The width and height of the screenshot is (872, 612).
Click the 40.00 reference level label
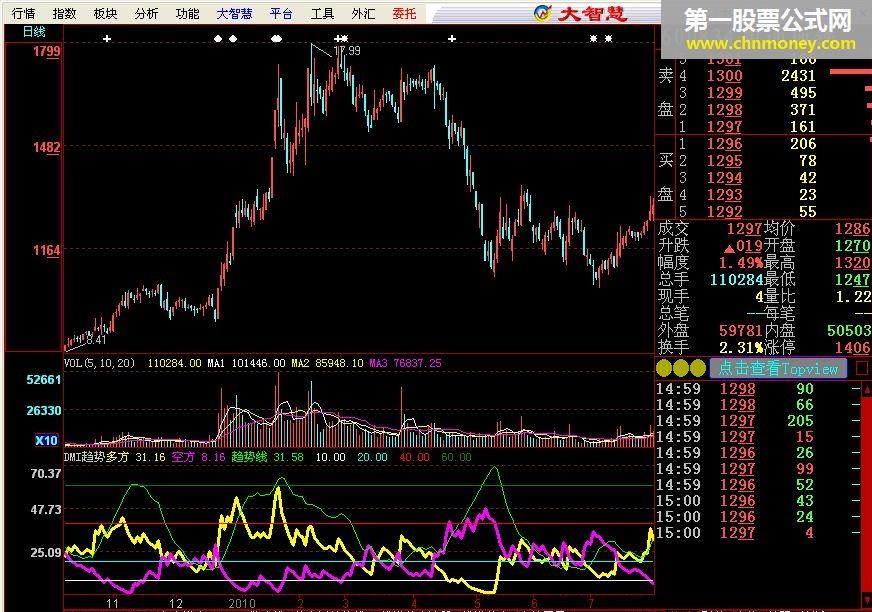(x=414, y=457)
